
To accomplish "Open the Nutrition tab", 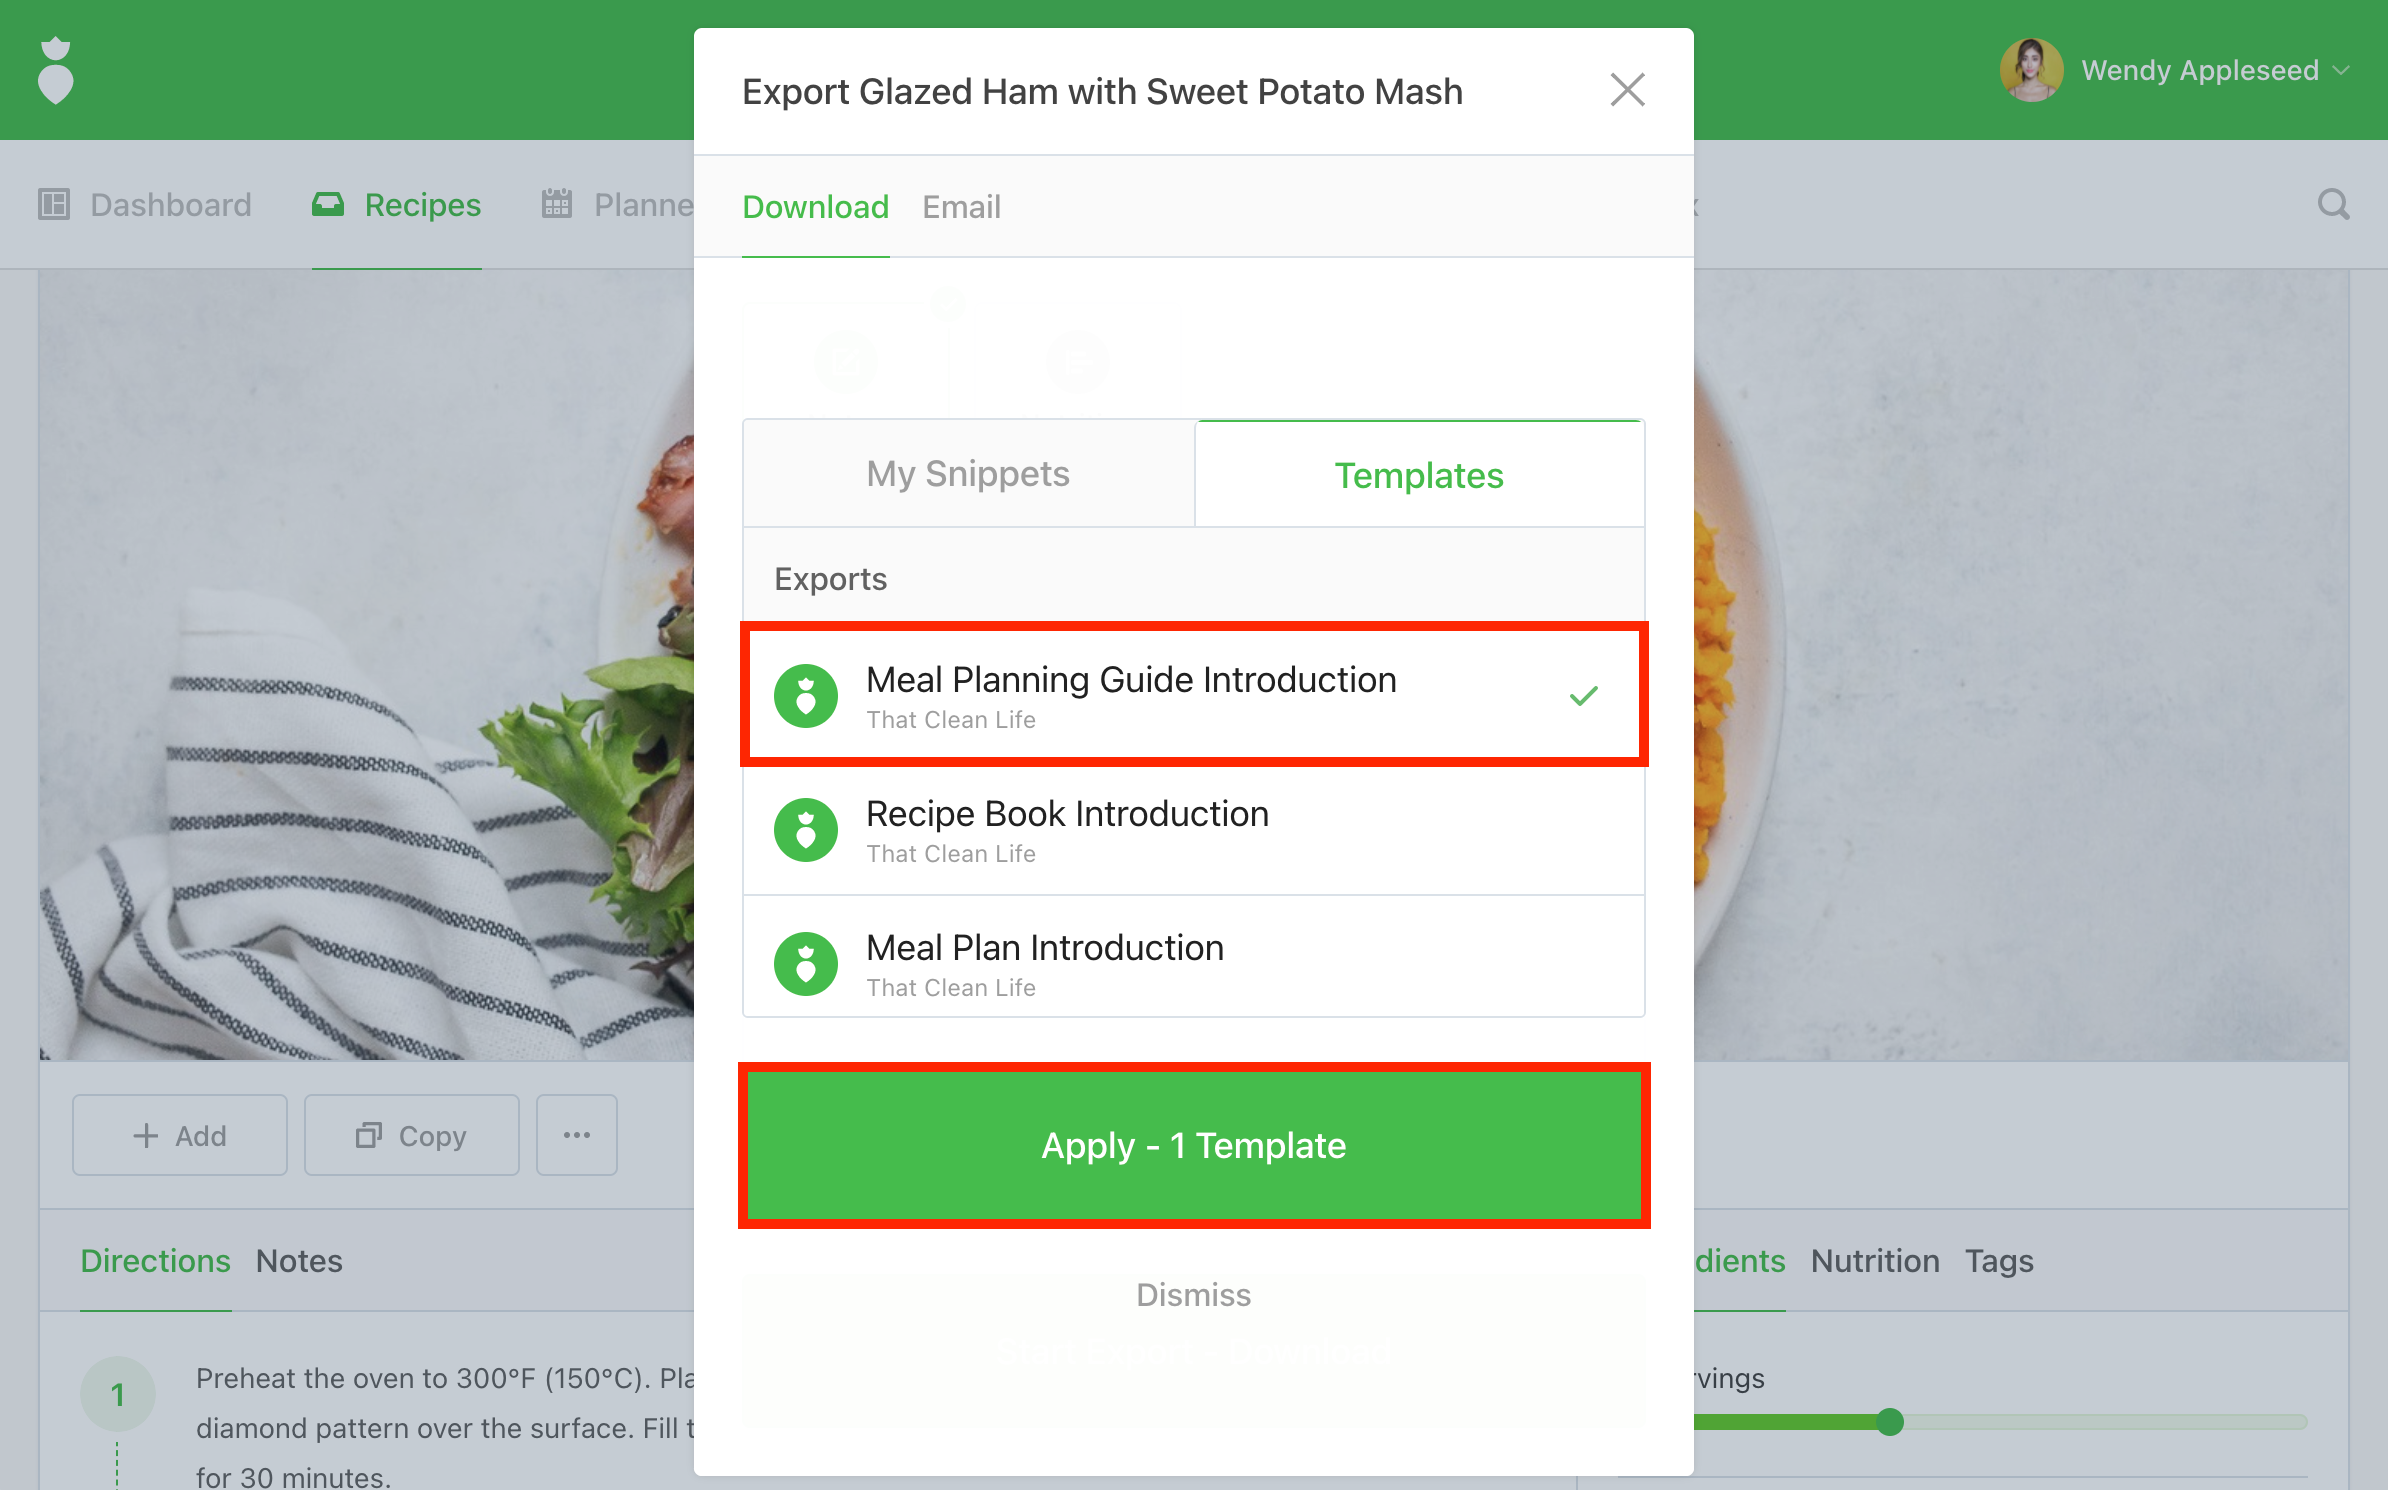I will 1875,1261.
